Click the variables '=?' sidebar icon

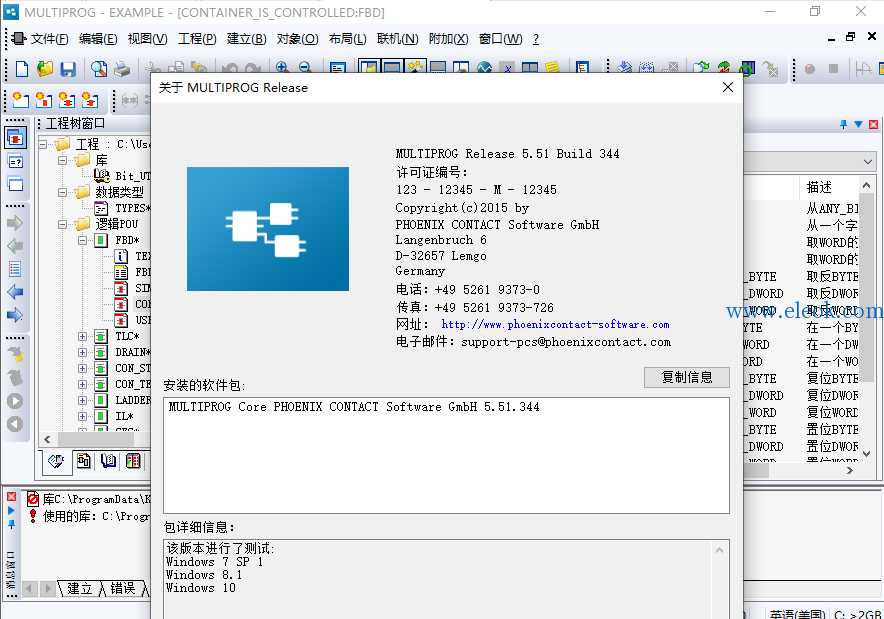15,162
